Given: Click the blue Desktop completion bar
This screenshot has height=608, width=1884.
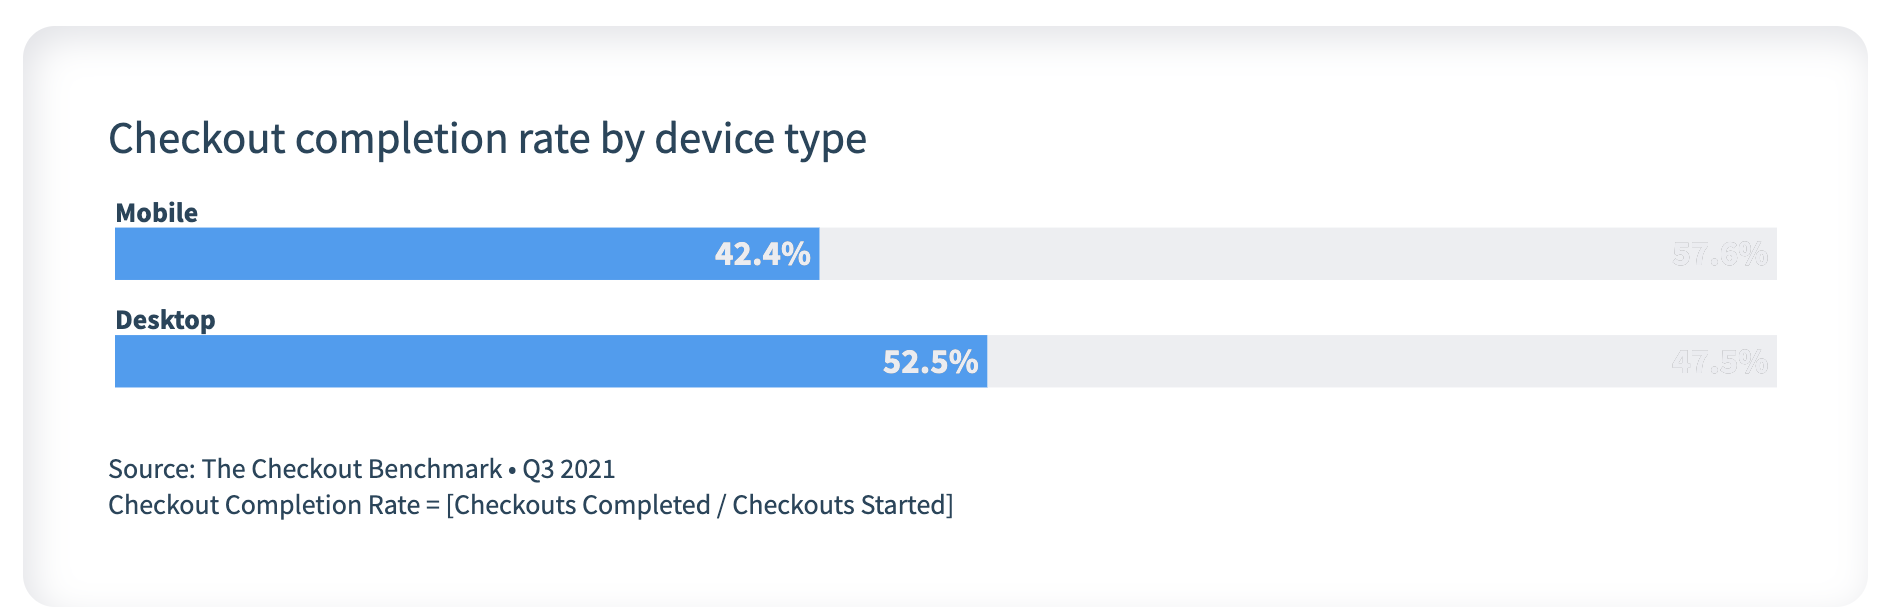Looking at the screenshot, I should pos(480,362).
